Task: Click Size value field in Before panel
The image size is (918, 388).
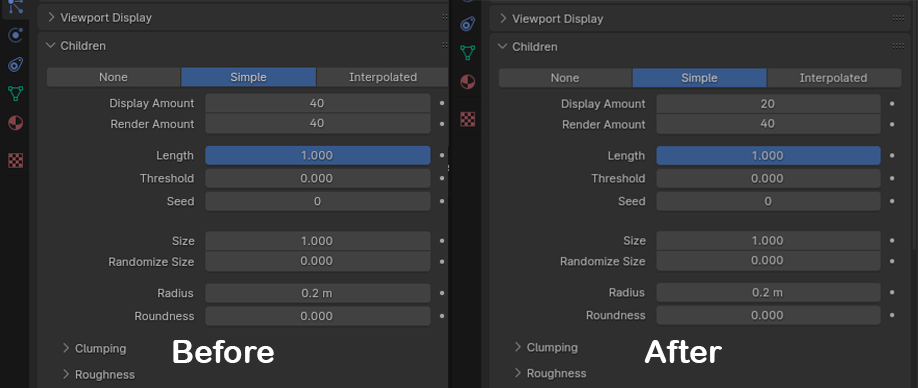Action: [317, 241]
